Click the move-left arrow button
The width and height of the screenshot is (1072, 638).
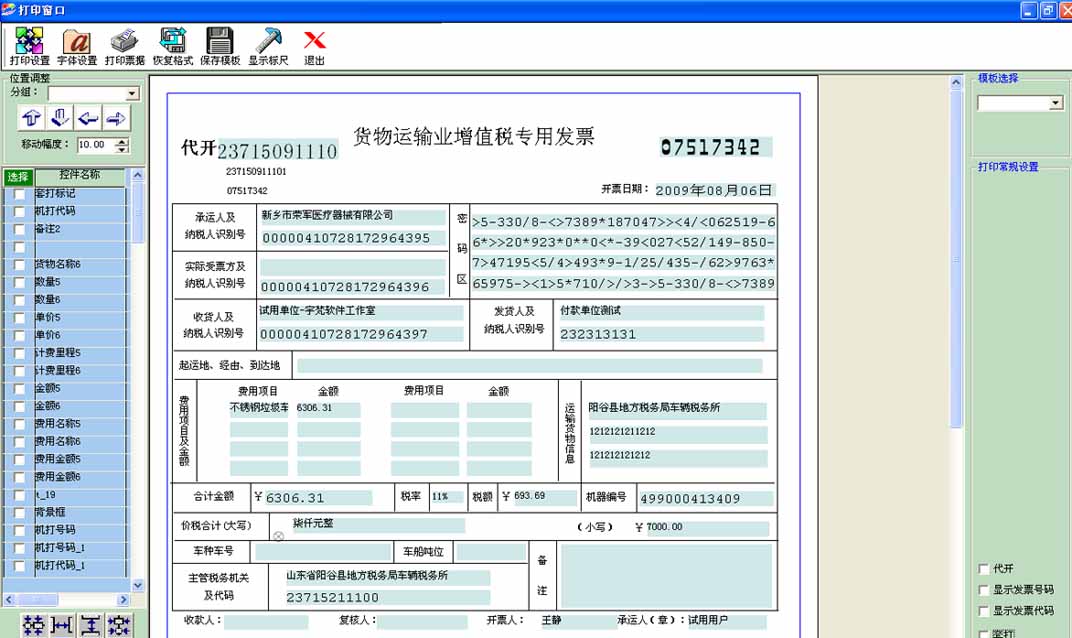click(x=88, y=118)
